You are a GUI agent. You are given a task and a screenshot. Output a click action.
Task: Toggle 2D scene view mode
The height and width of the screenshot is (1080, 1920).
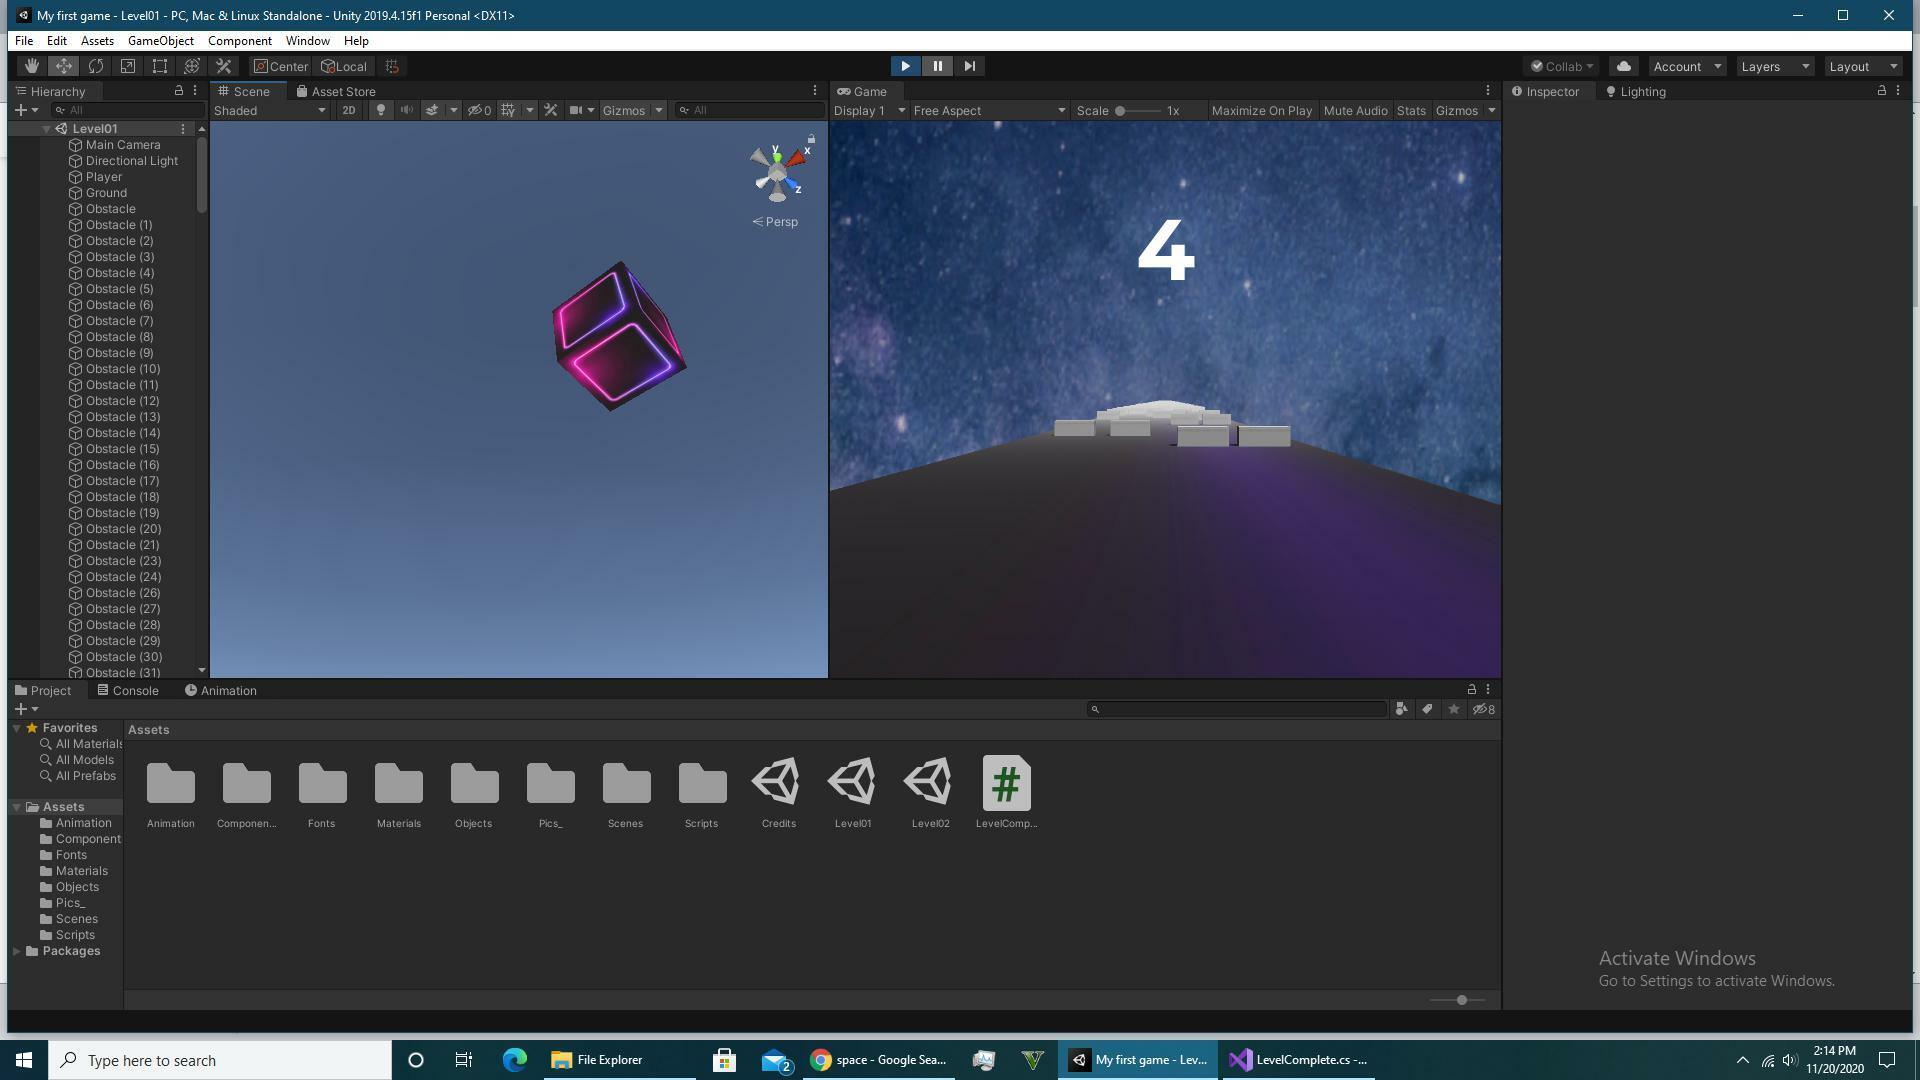(348, 110)
